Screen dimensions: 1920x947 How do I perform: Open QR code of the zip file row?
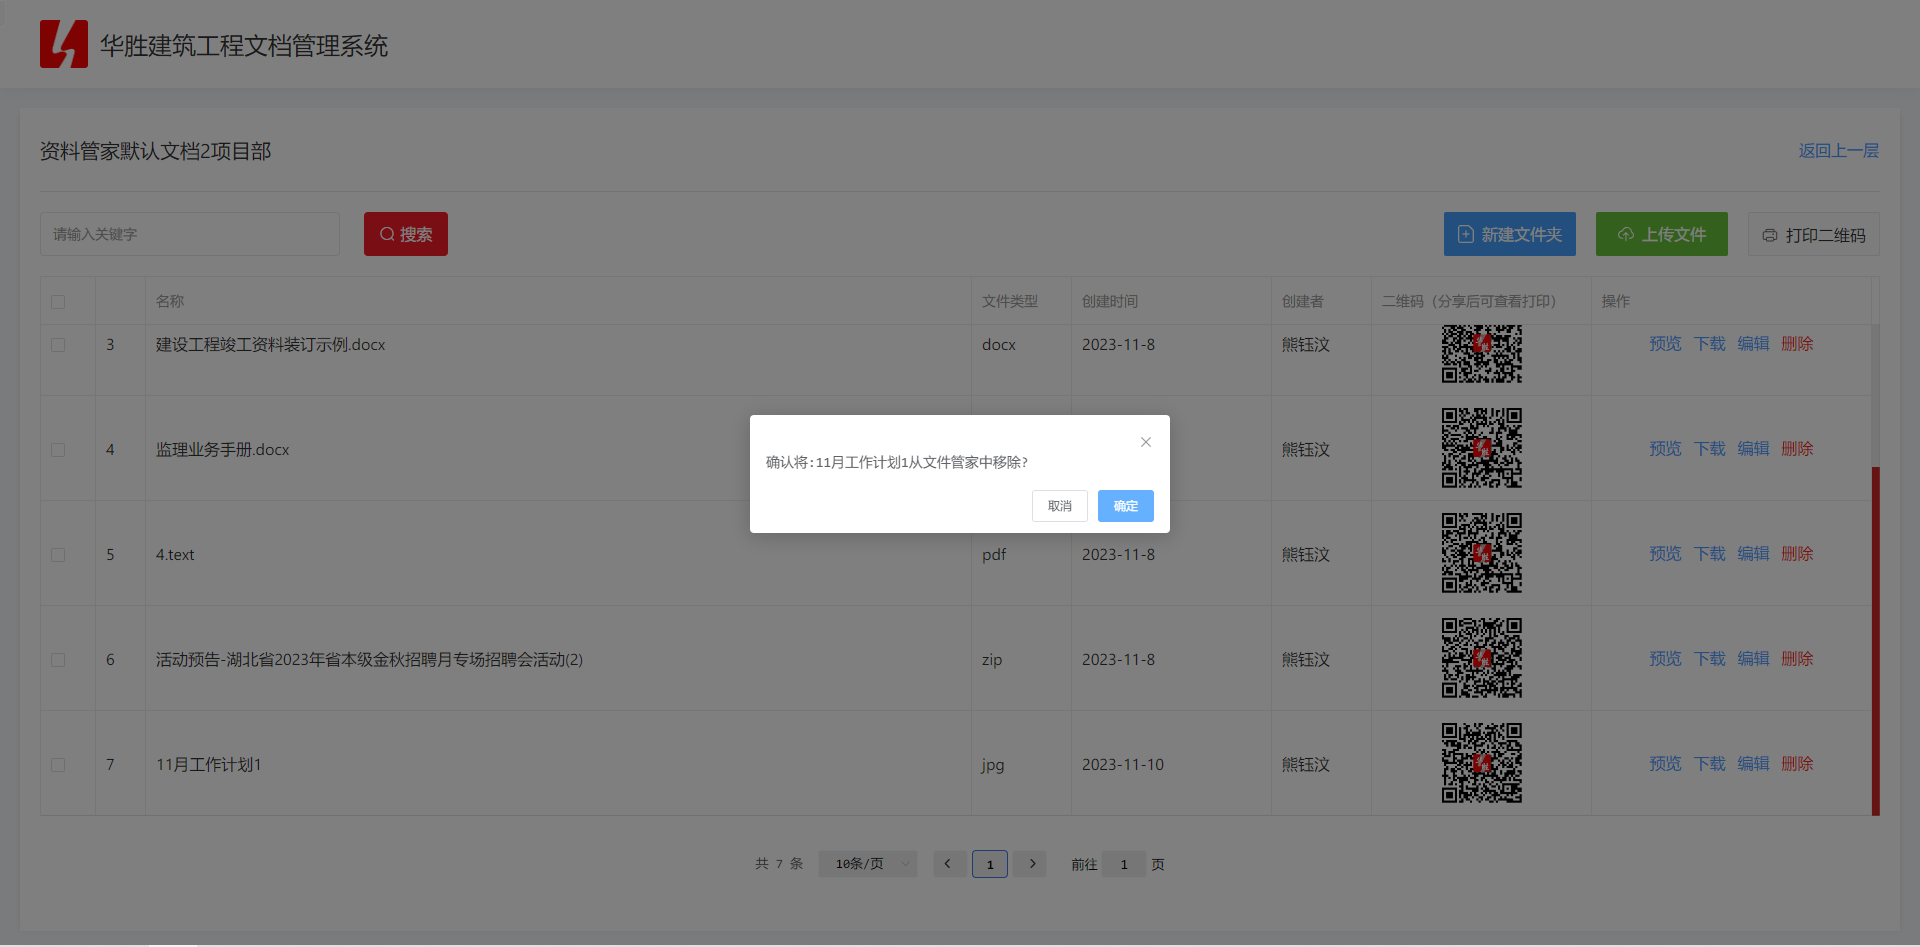point(1482,658)
